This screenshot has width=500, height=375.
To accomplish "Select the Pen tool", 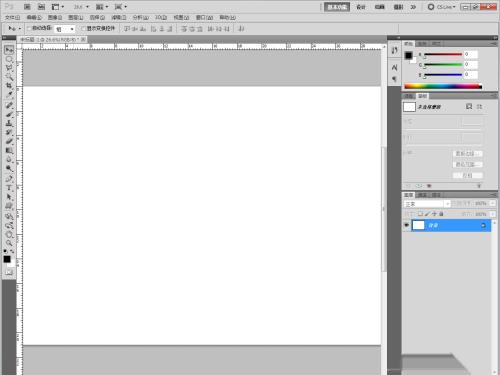I will point(9,179).
